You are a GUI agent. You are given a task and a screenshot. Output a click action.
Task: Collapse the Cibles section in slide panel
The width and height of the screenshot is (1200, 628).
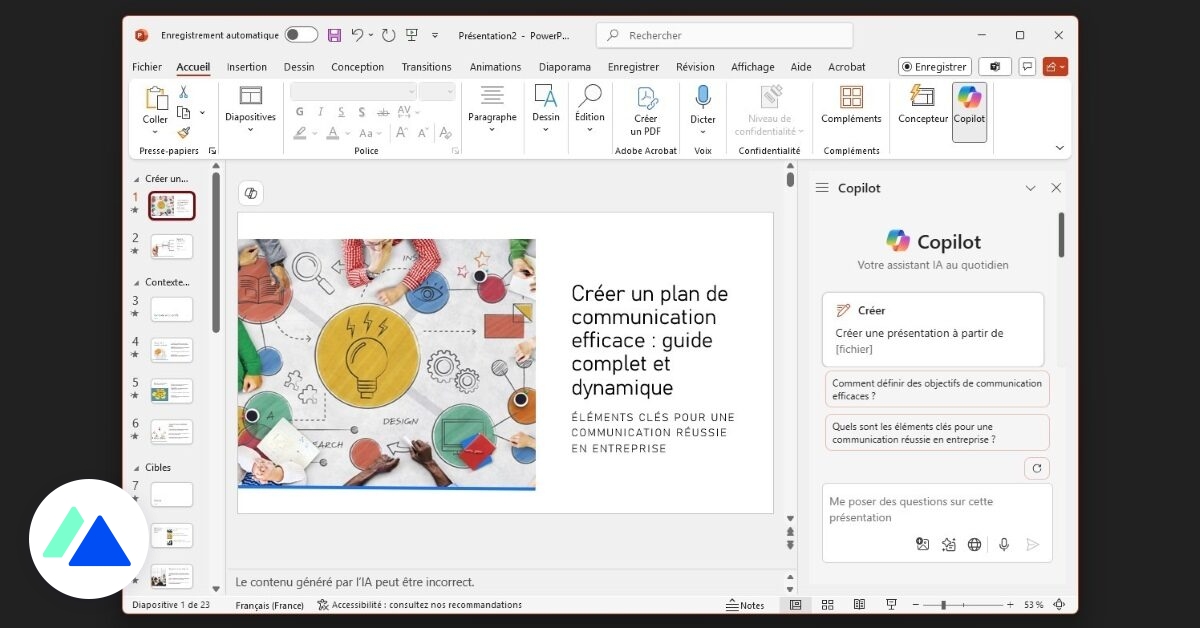pyautogui.click(x=137, y=467)
